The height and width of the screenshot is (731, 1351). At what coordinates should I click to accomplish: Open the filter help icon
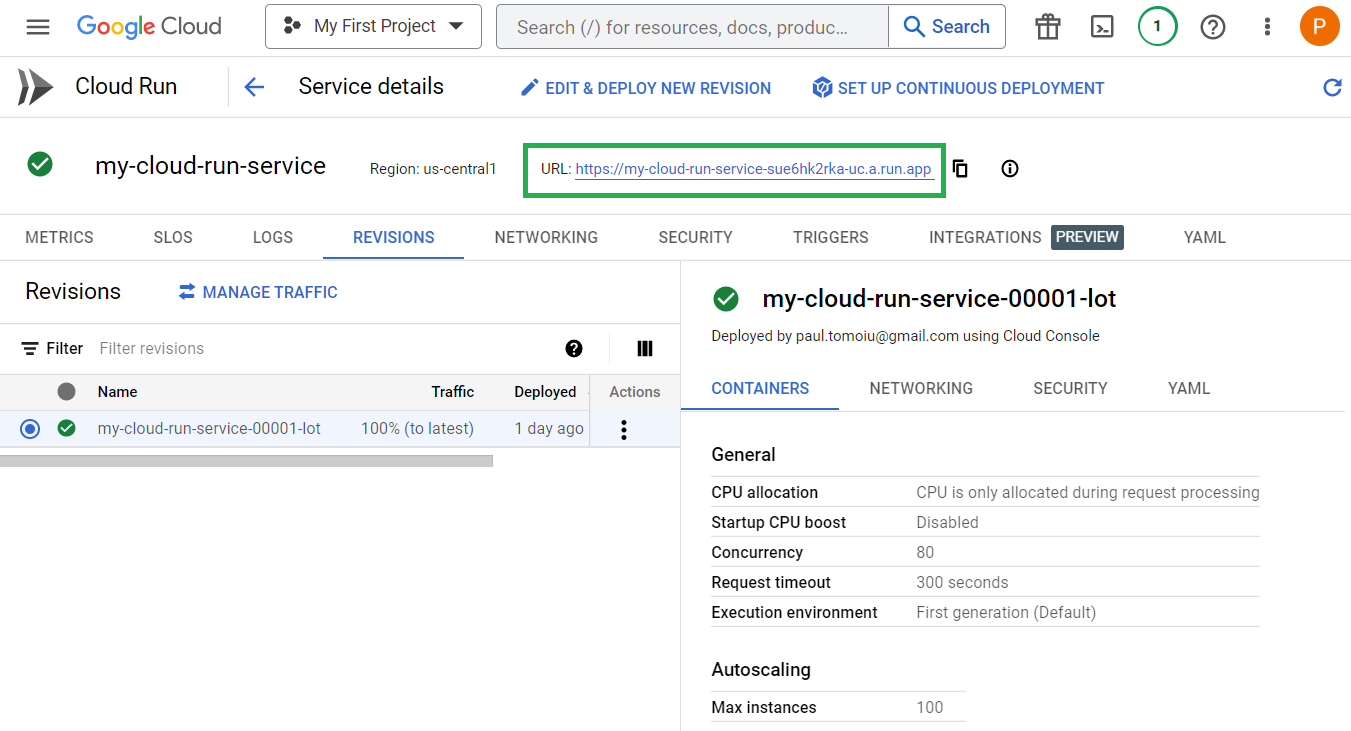574,348
